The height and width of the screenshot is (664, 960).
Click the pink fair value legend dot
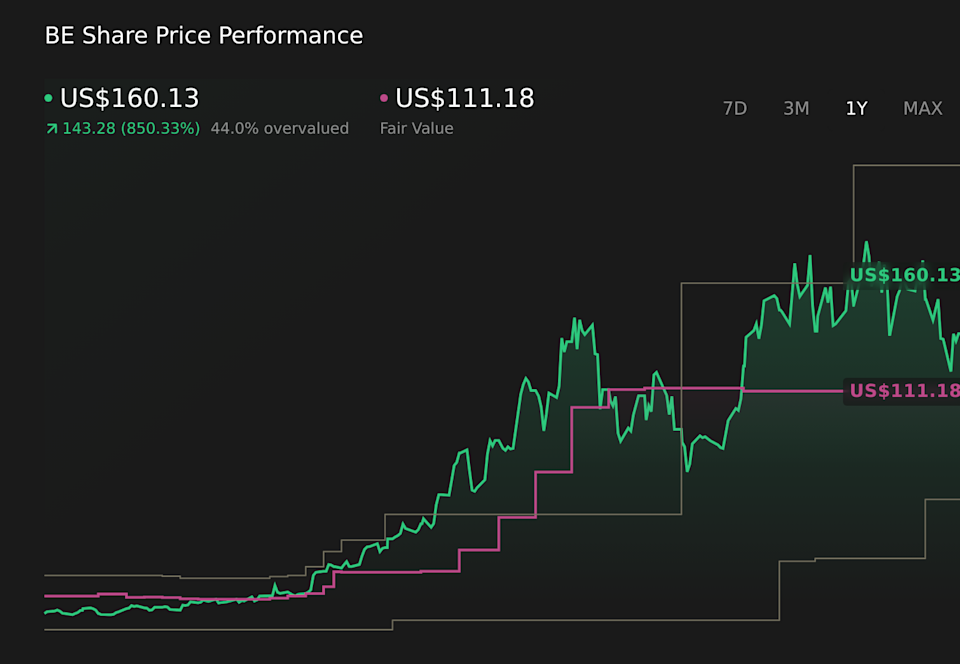point(384,99)
